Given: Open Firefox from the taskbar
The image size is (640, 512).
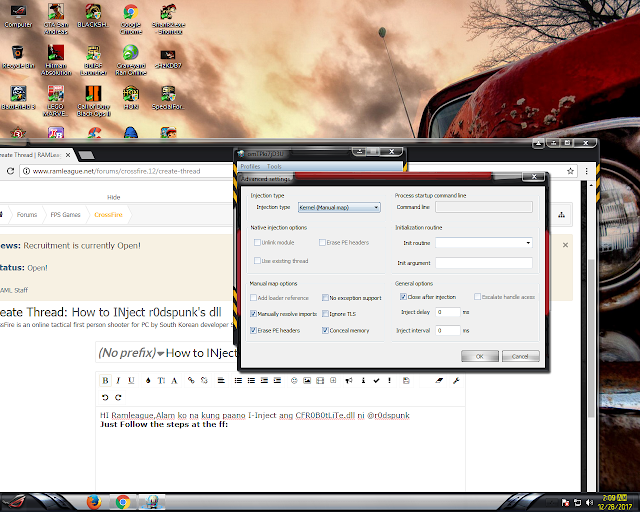Looking at the screenshot, I should pos(93,502).
